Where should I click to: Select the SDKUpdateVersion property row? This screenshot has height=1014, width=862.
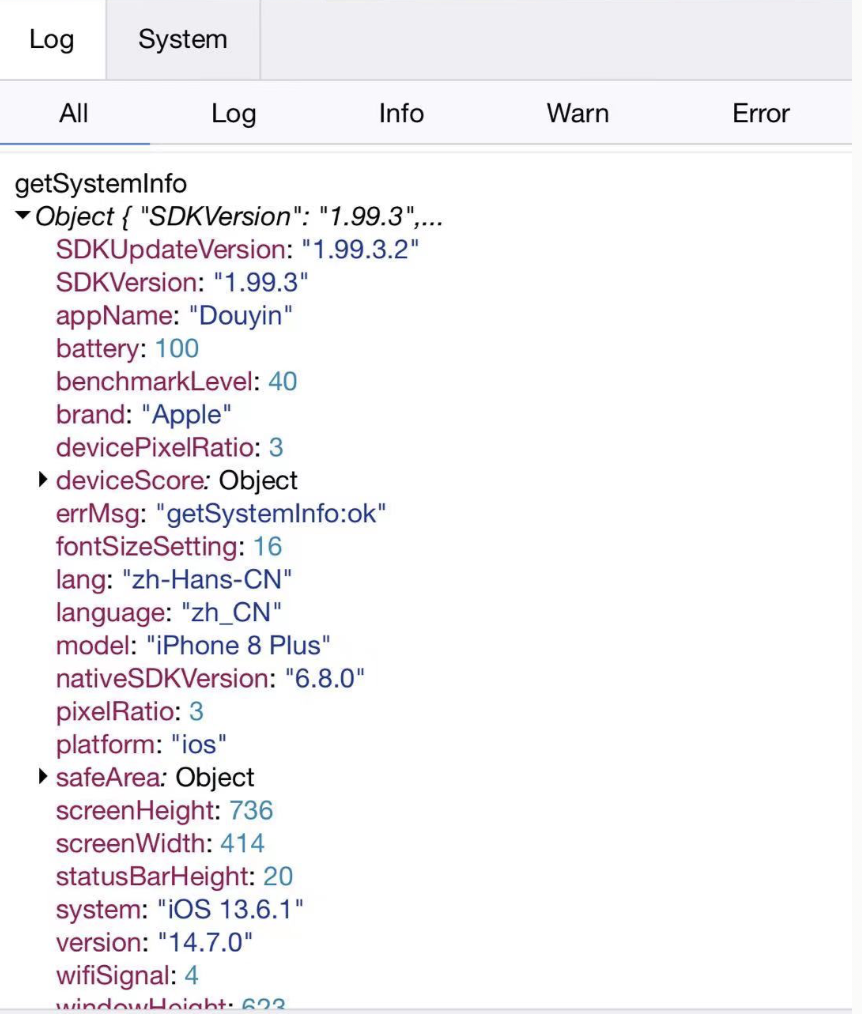pyautogui.click(x=237, y=250)
